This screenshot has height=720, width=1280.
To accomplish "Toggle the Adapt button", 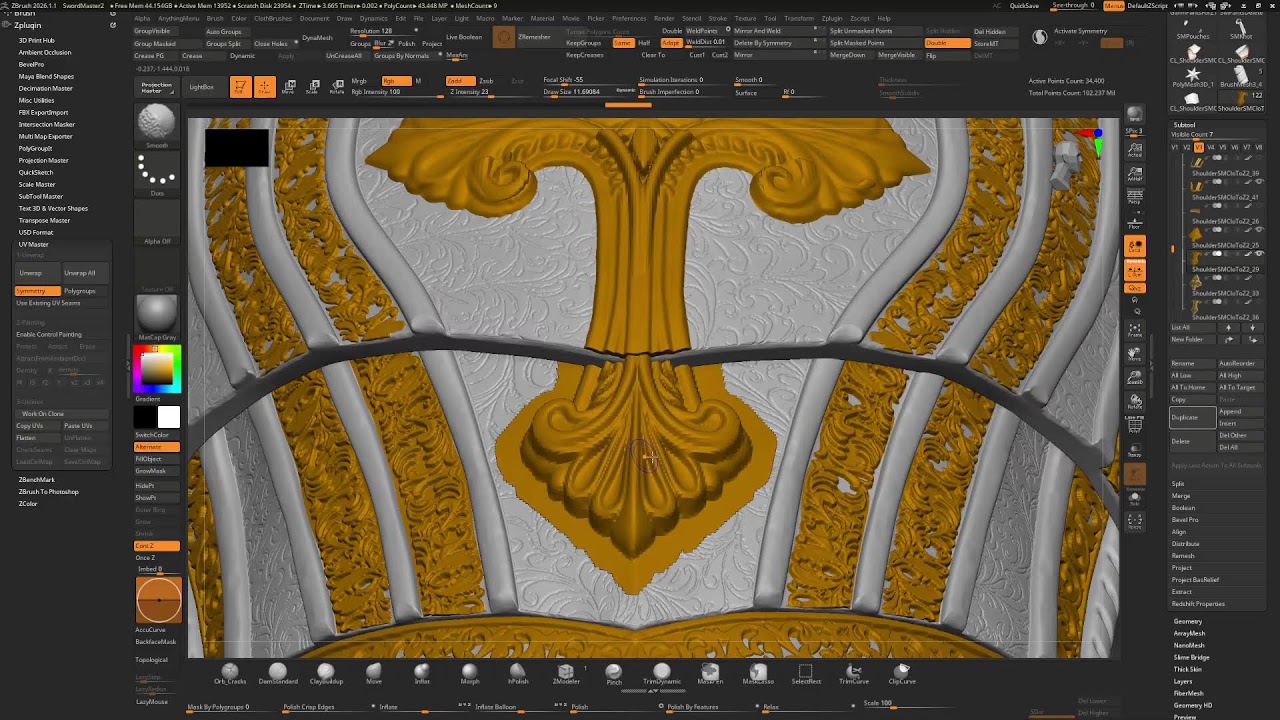I will click(670, 43).
